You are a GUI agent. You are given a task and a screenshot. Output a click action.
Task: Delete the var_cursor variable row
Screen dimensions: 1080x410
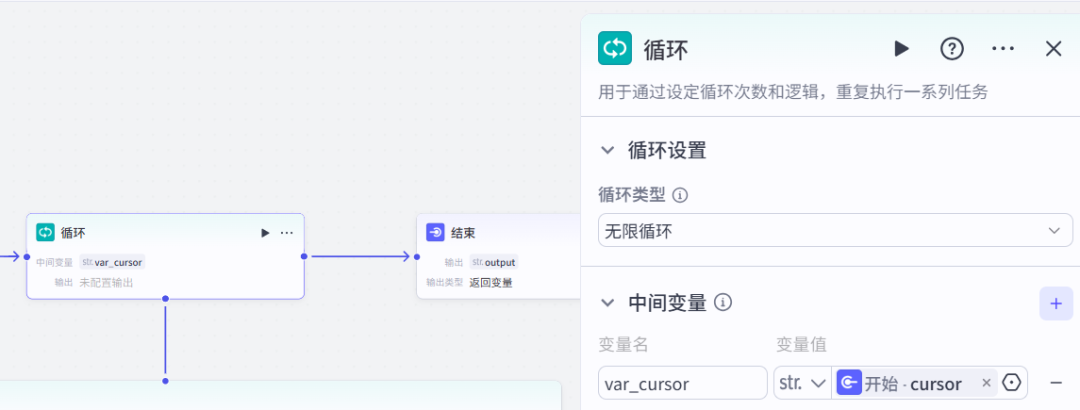coord(1056,382)
